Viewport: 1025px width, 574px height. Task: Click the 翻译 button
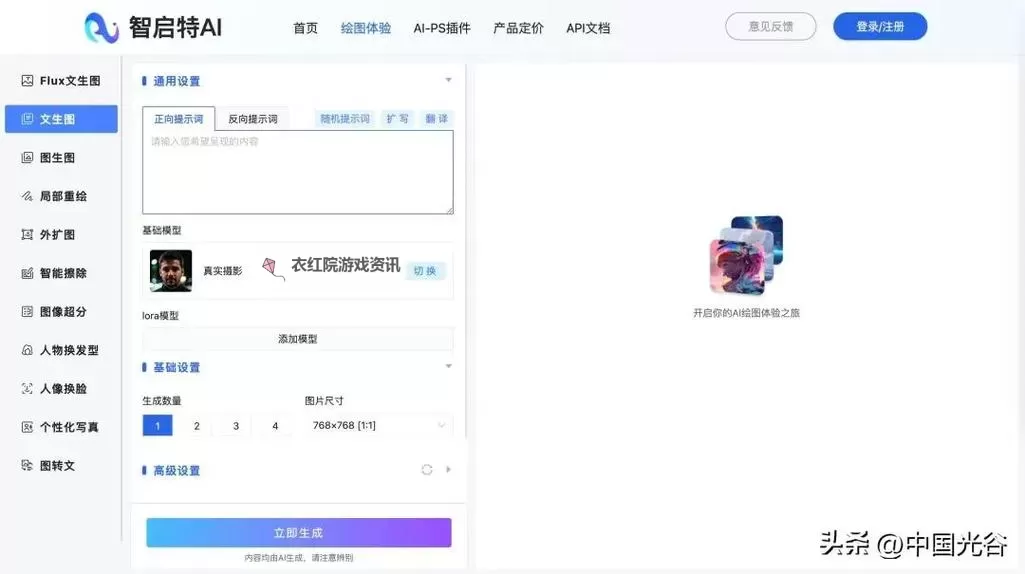coord(437,118)
